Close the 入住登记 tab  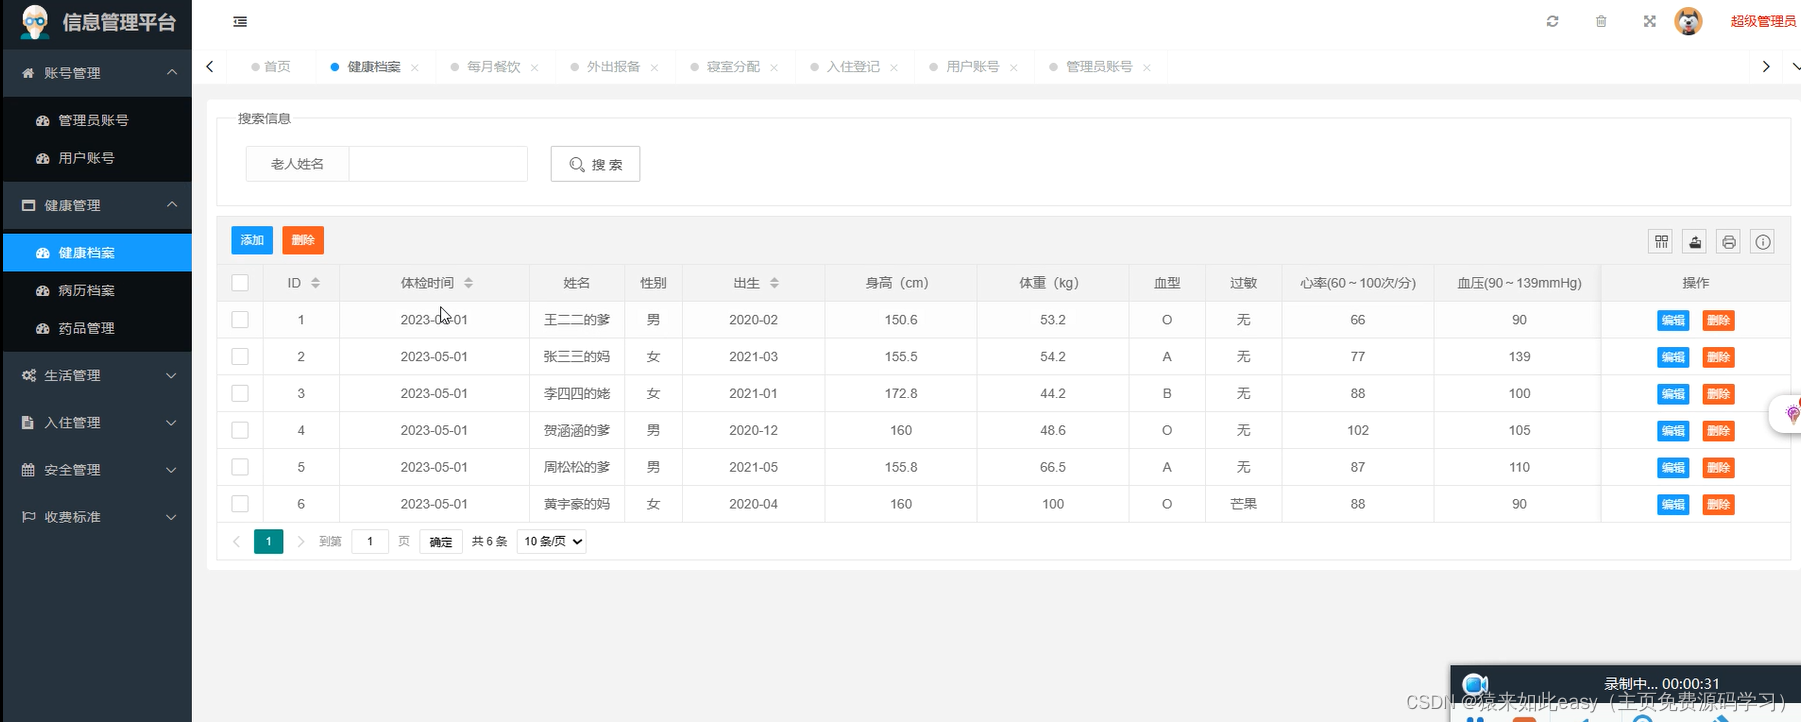tap(894, 68)
